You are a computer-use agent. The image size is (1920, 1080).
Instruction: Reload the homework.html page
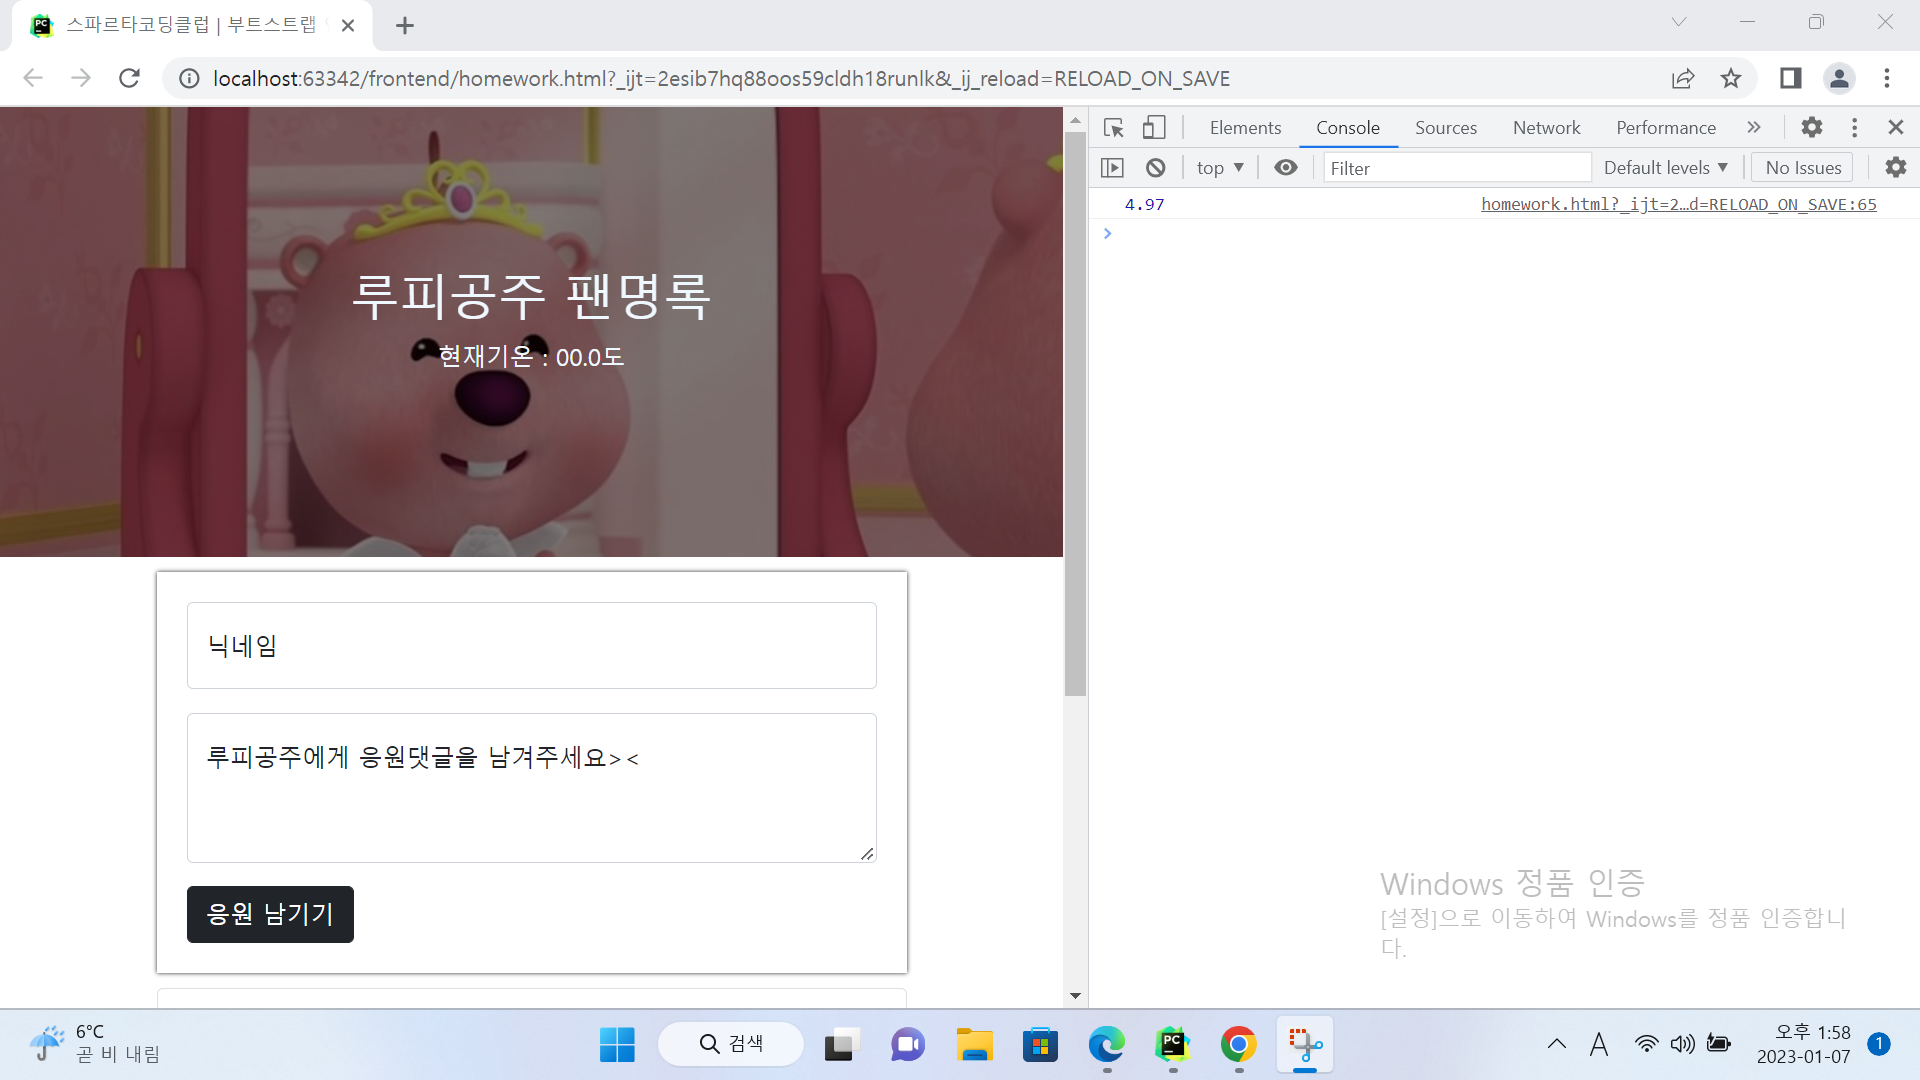point(129,78)
